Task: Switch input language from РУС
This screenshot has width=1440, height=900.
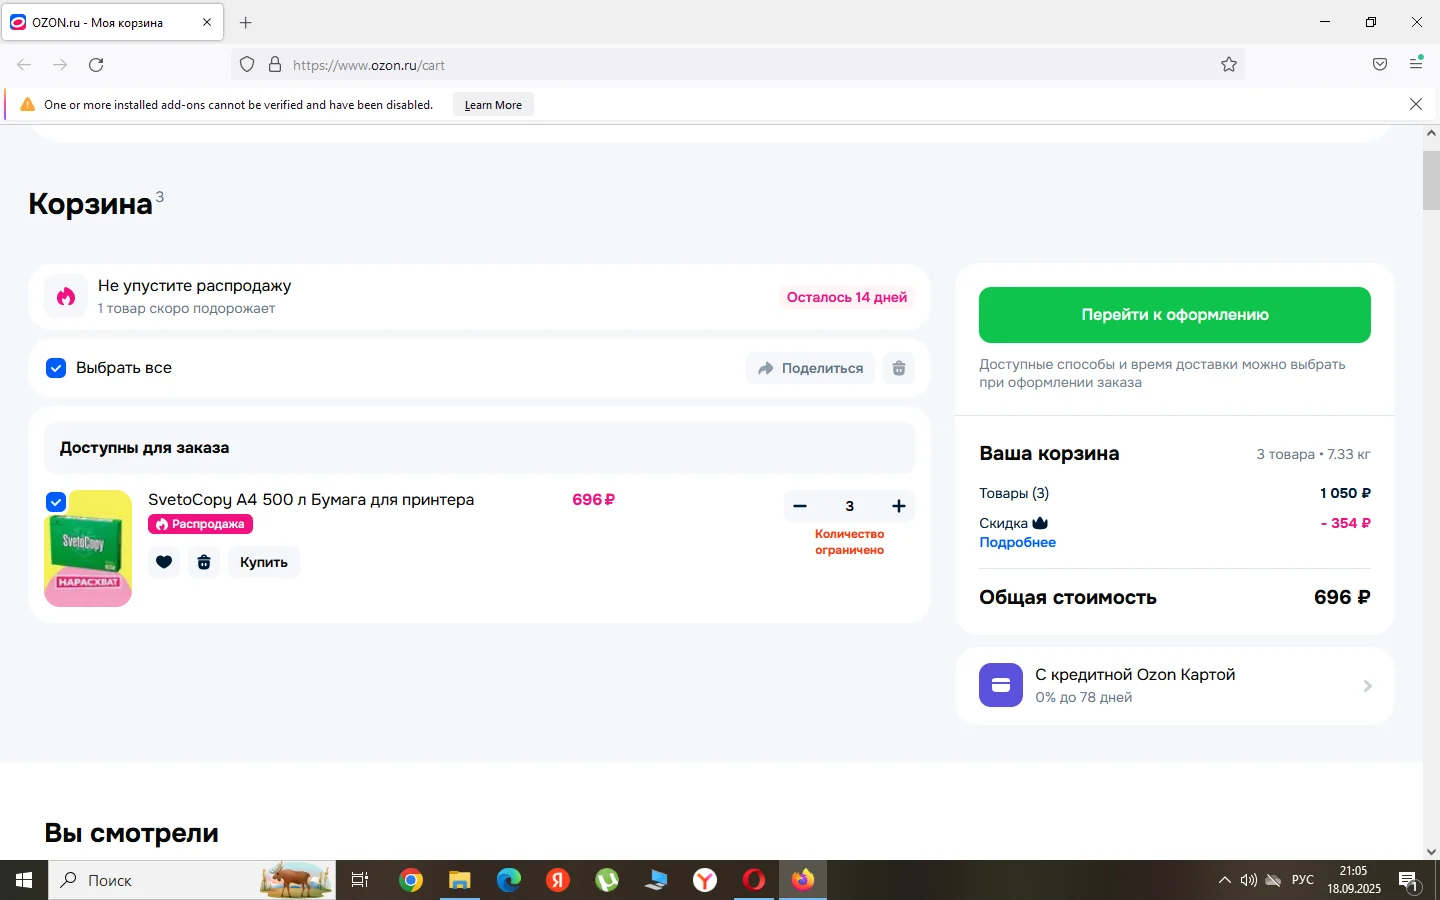Action: coord(1303,880)
